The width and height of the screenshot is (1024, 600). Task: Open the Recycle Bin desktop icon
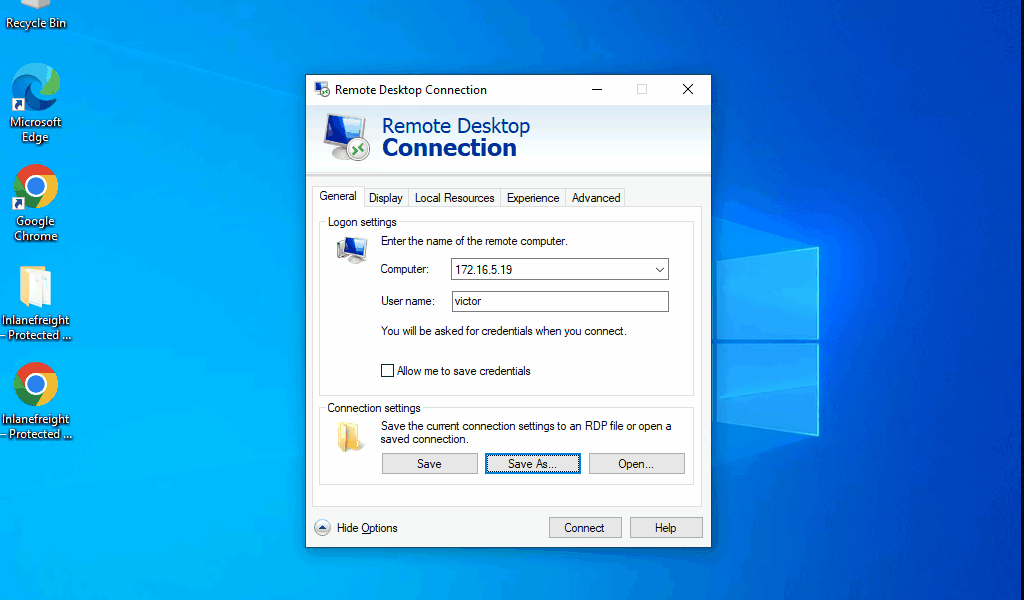pyautogui.click(x=36, y=12)
